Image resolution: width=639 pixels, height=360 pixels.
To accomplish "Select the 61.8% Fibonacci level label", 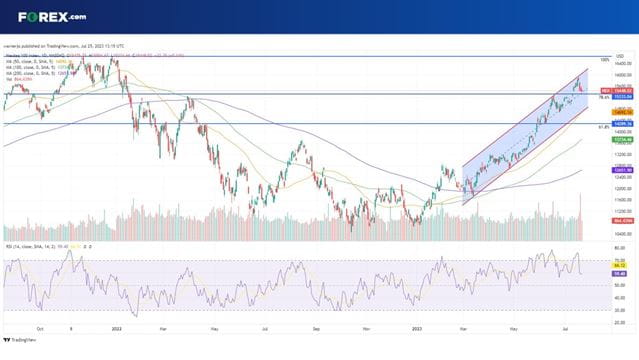I will [x=604, y=127].
